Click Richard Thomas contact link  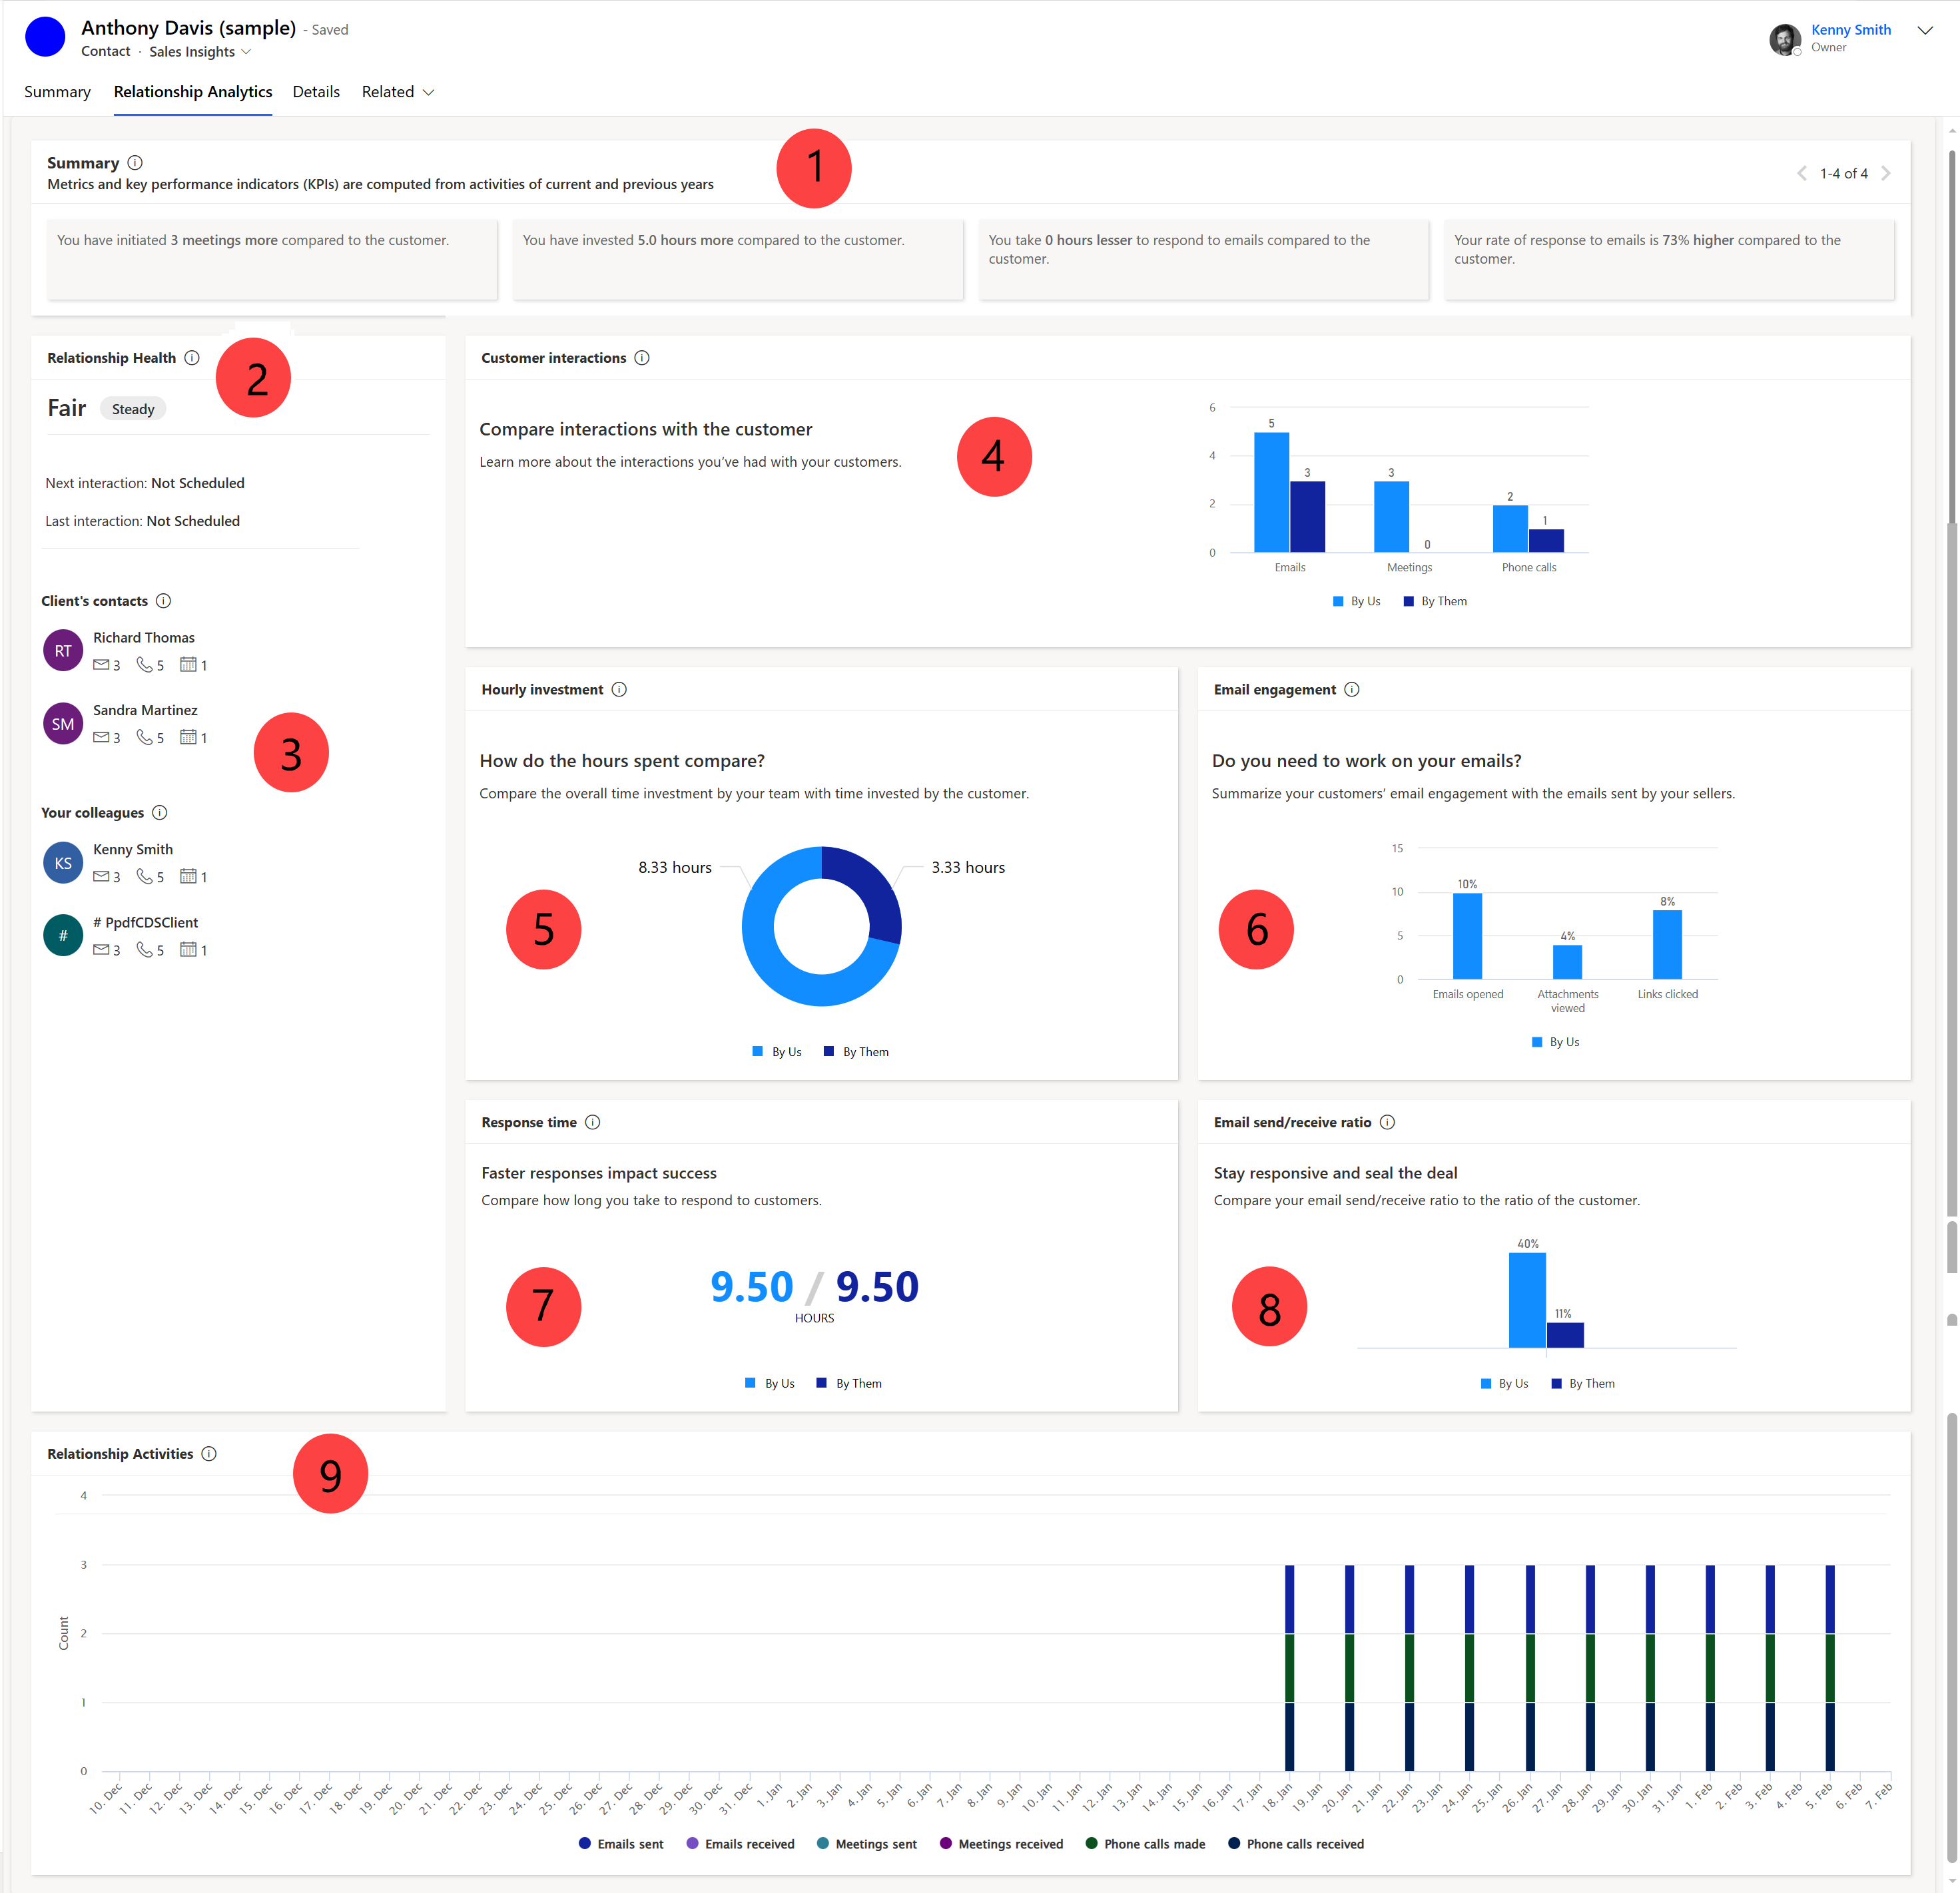coord(145,637)
